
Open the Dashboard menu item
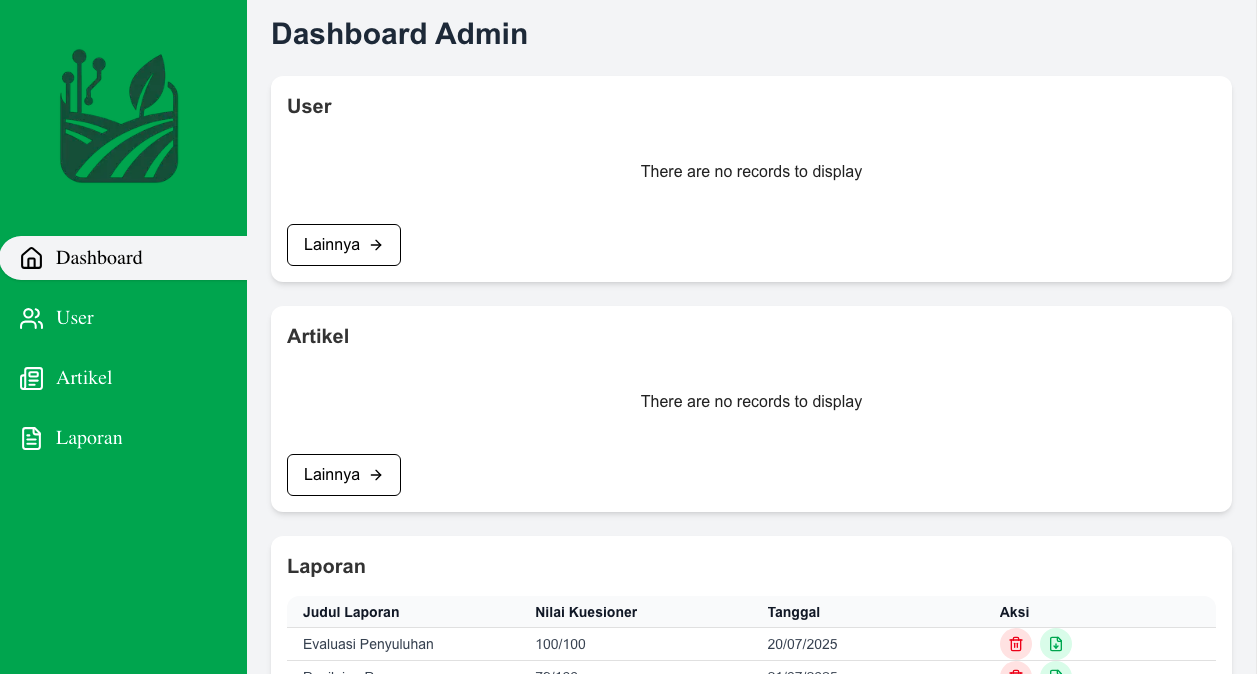pos(99,258)
